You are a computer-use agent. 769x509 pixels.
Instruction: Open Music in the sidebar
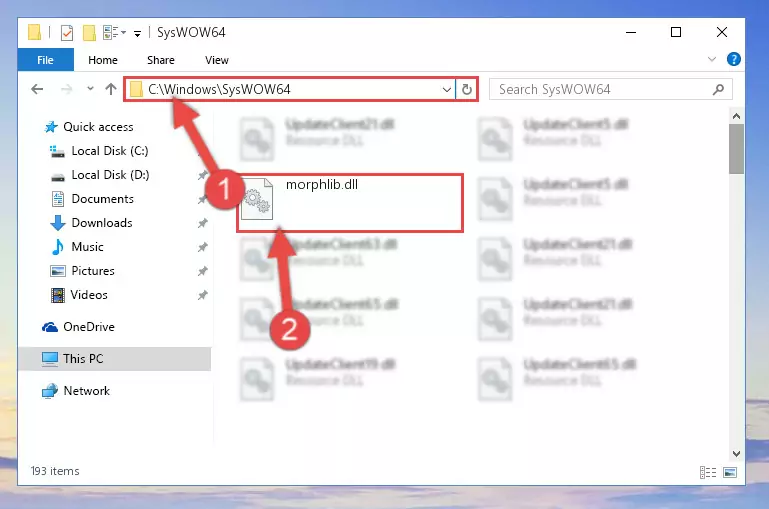tap(77, 247)
